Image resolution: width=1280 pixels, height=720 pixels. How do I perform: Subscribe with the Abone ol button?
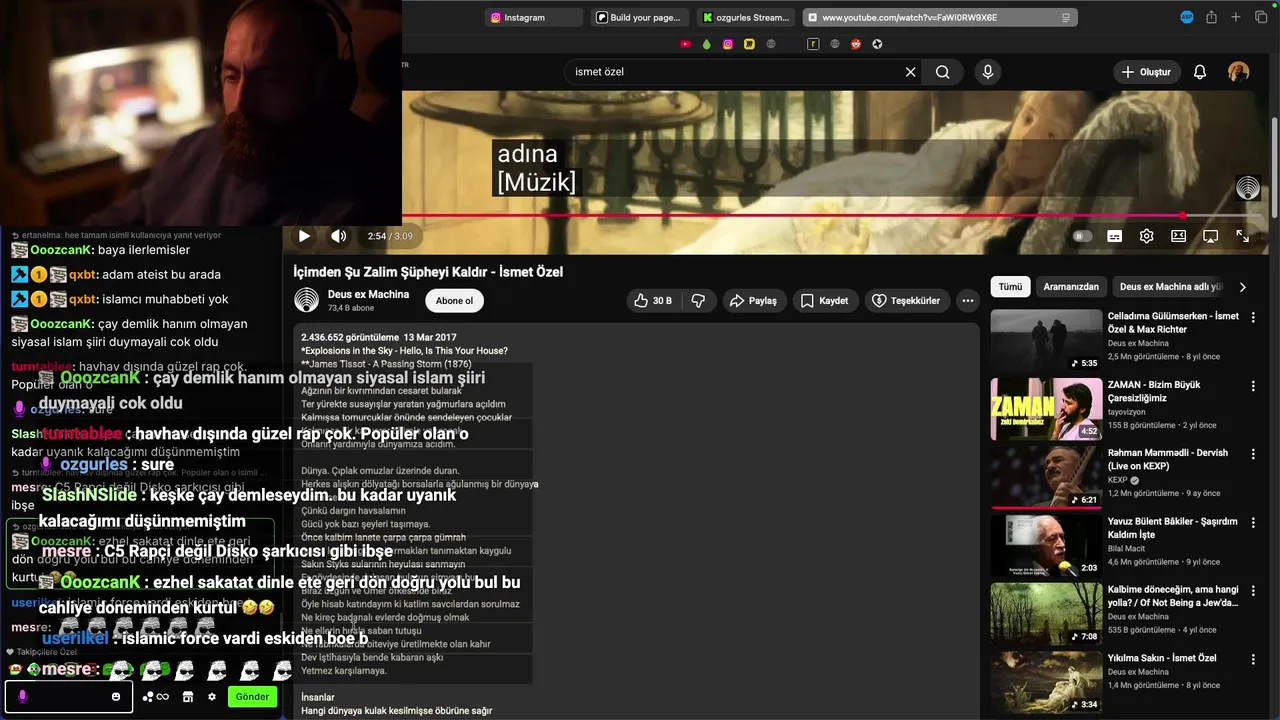point(455,300)
